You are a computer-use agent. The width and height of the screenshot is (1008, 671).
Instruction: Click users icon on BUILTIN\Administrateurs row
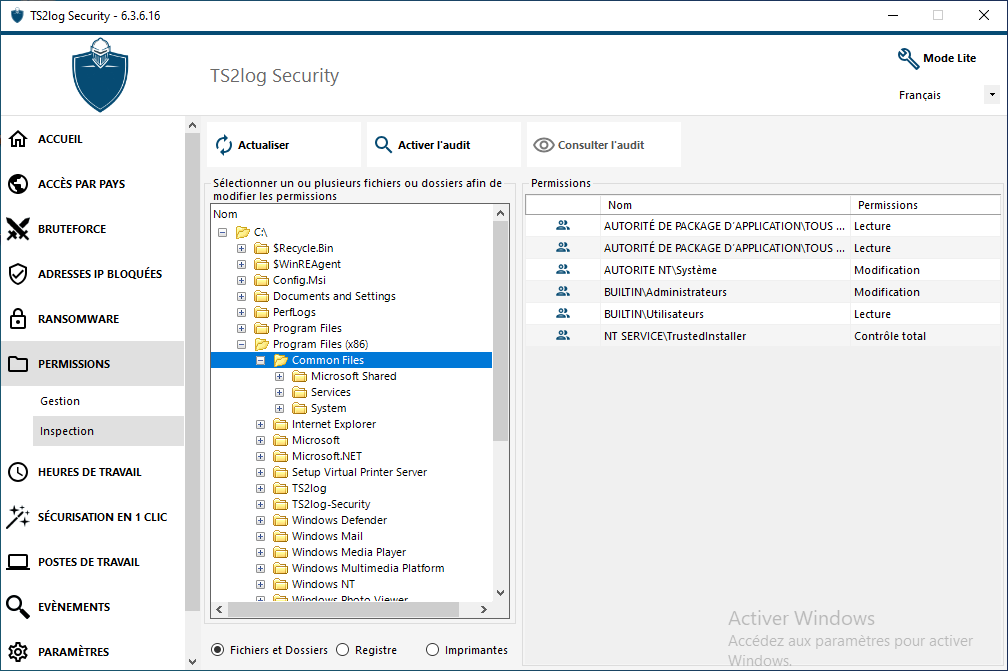coord(563,291)
